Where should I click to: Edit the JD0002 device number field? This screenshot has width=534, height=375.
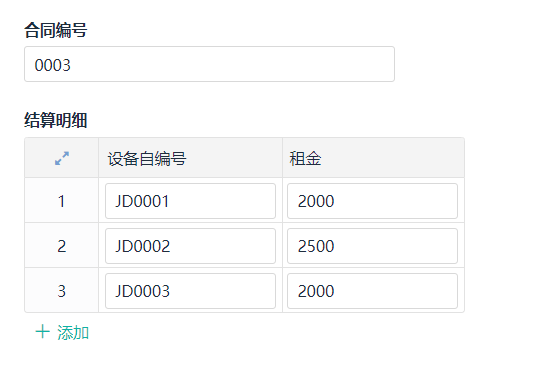[190, 246]
